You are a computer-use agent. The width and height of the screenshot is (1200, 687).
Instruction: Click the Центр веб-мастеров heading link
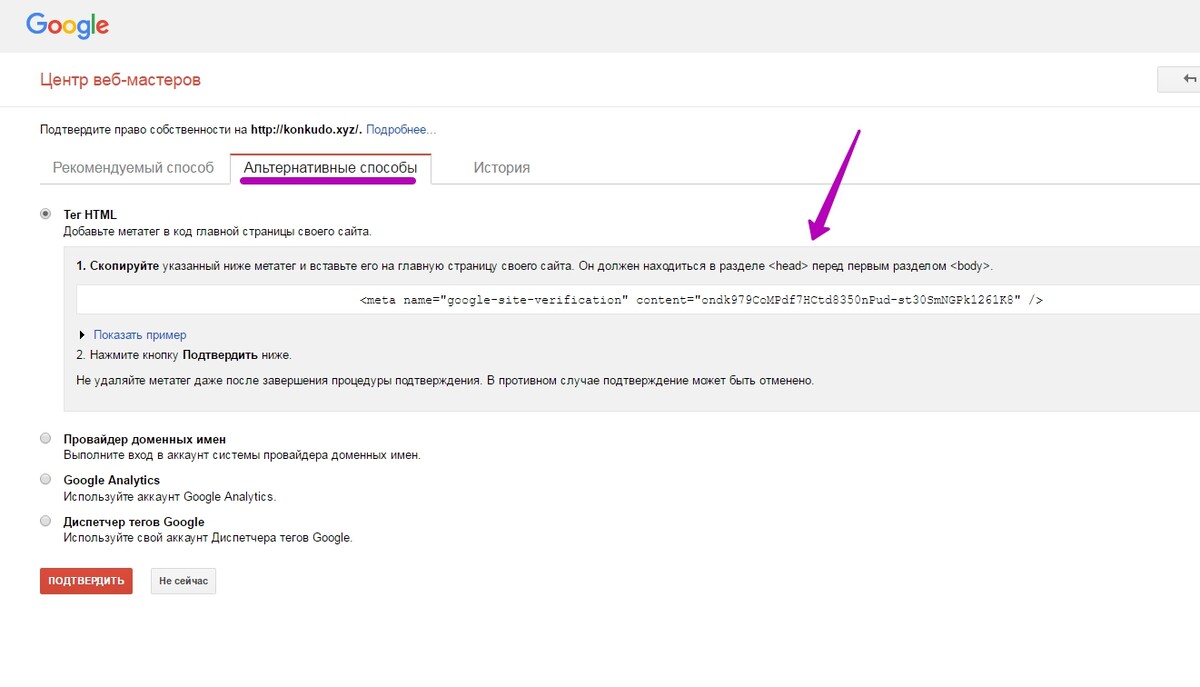120,80
